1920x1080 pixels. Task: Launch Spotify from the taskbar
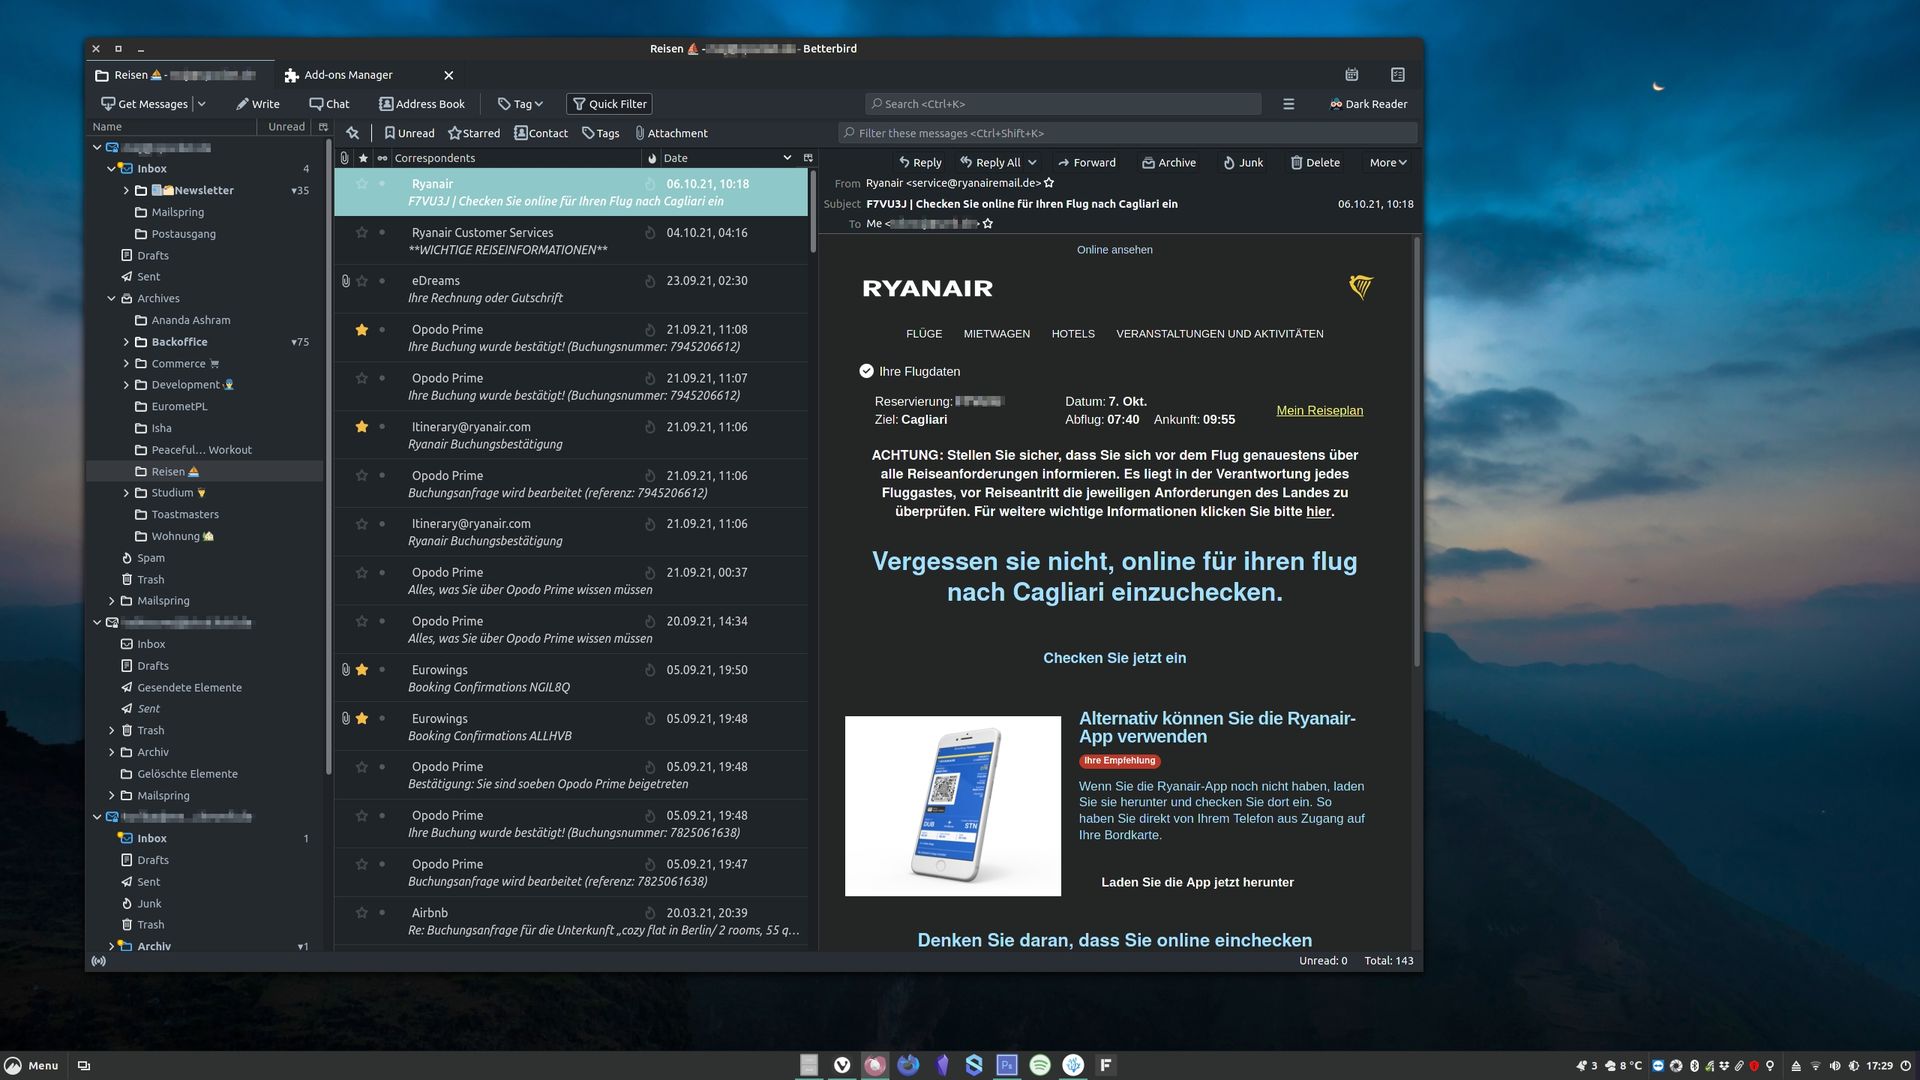click(1040, 1065)
